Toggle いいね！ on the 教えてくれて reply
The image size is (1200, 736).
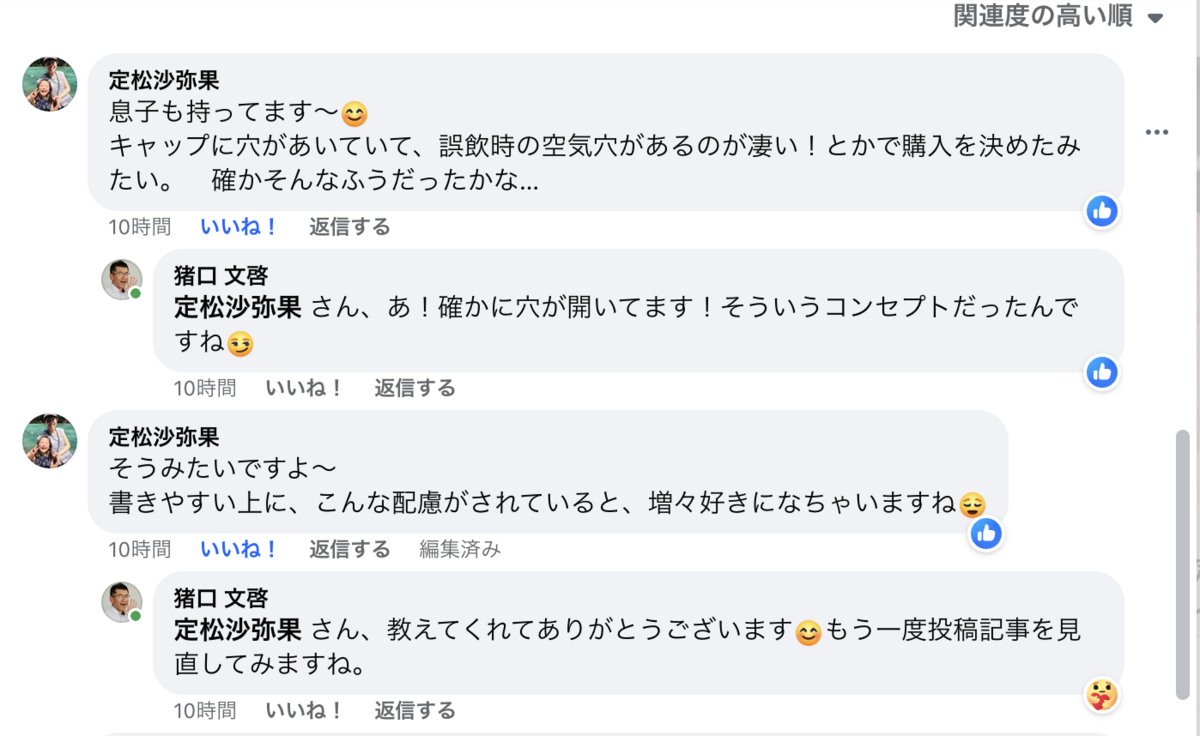(x=304, y=711)
